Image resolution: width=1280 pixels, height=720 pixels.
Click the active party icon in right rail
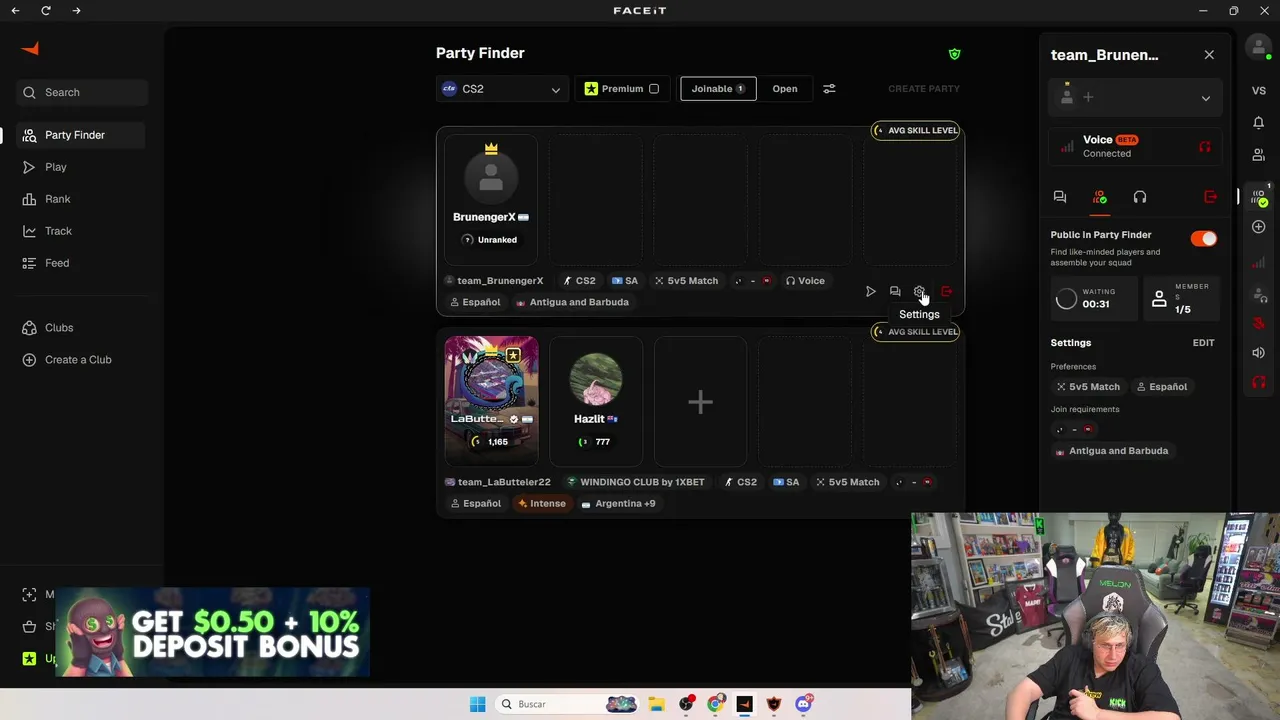[x=1259, y=197]
